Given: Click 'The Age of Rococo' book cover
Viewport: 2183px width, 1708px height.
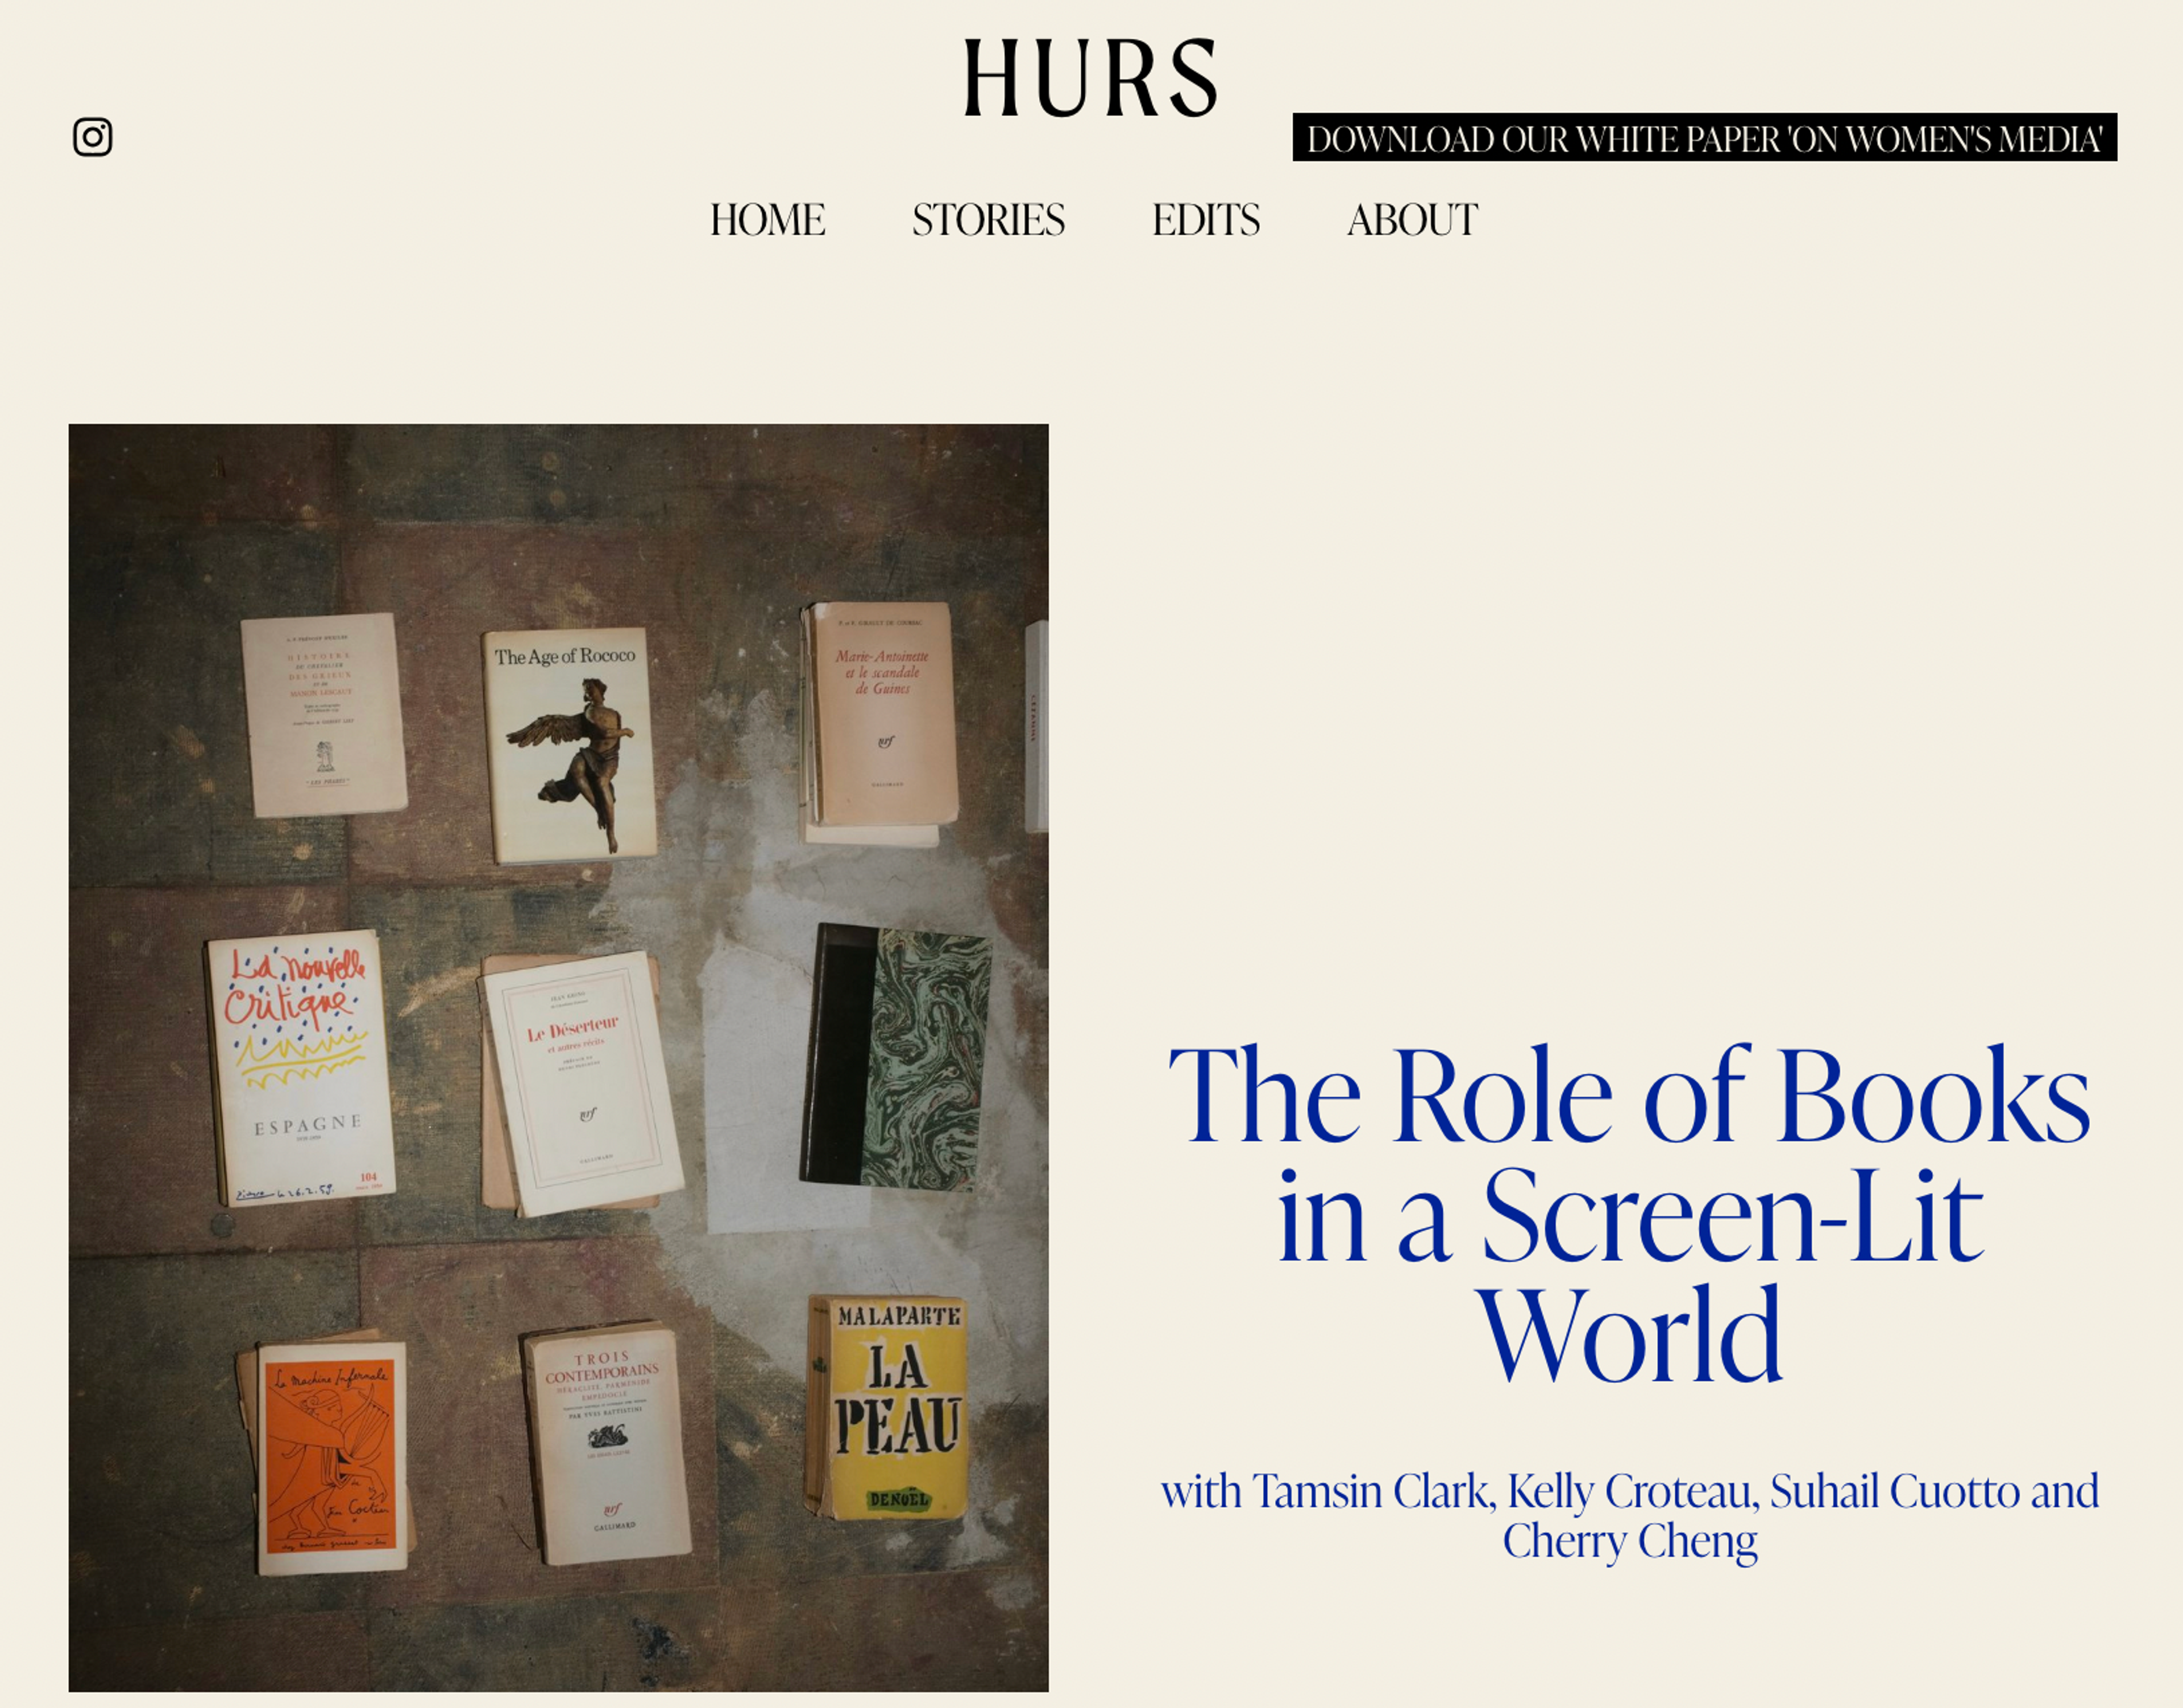Looking at the screenshot, I should coord(569,745).
